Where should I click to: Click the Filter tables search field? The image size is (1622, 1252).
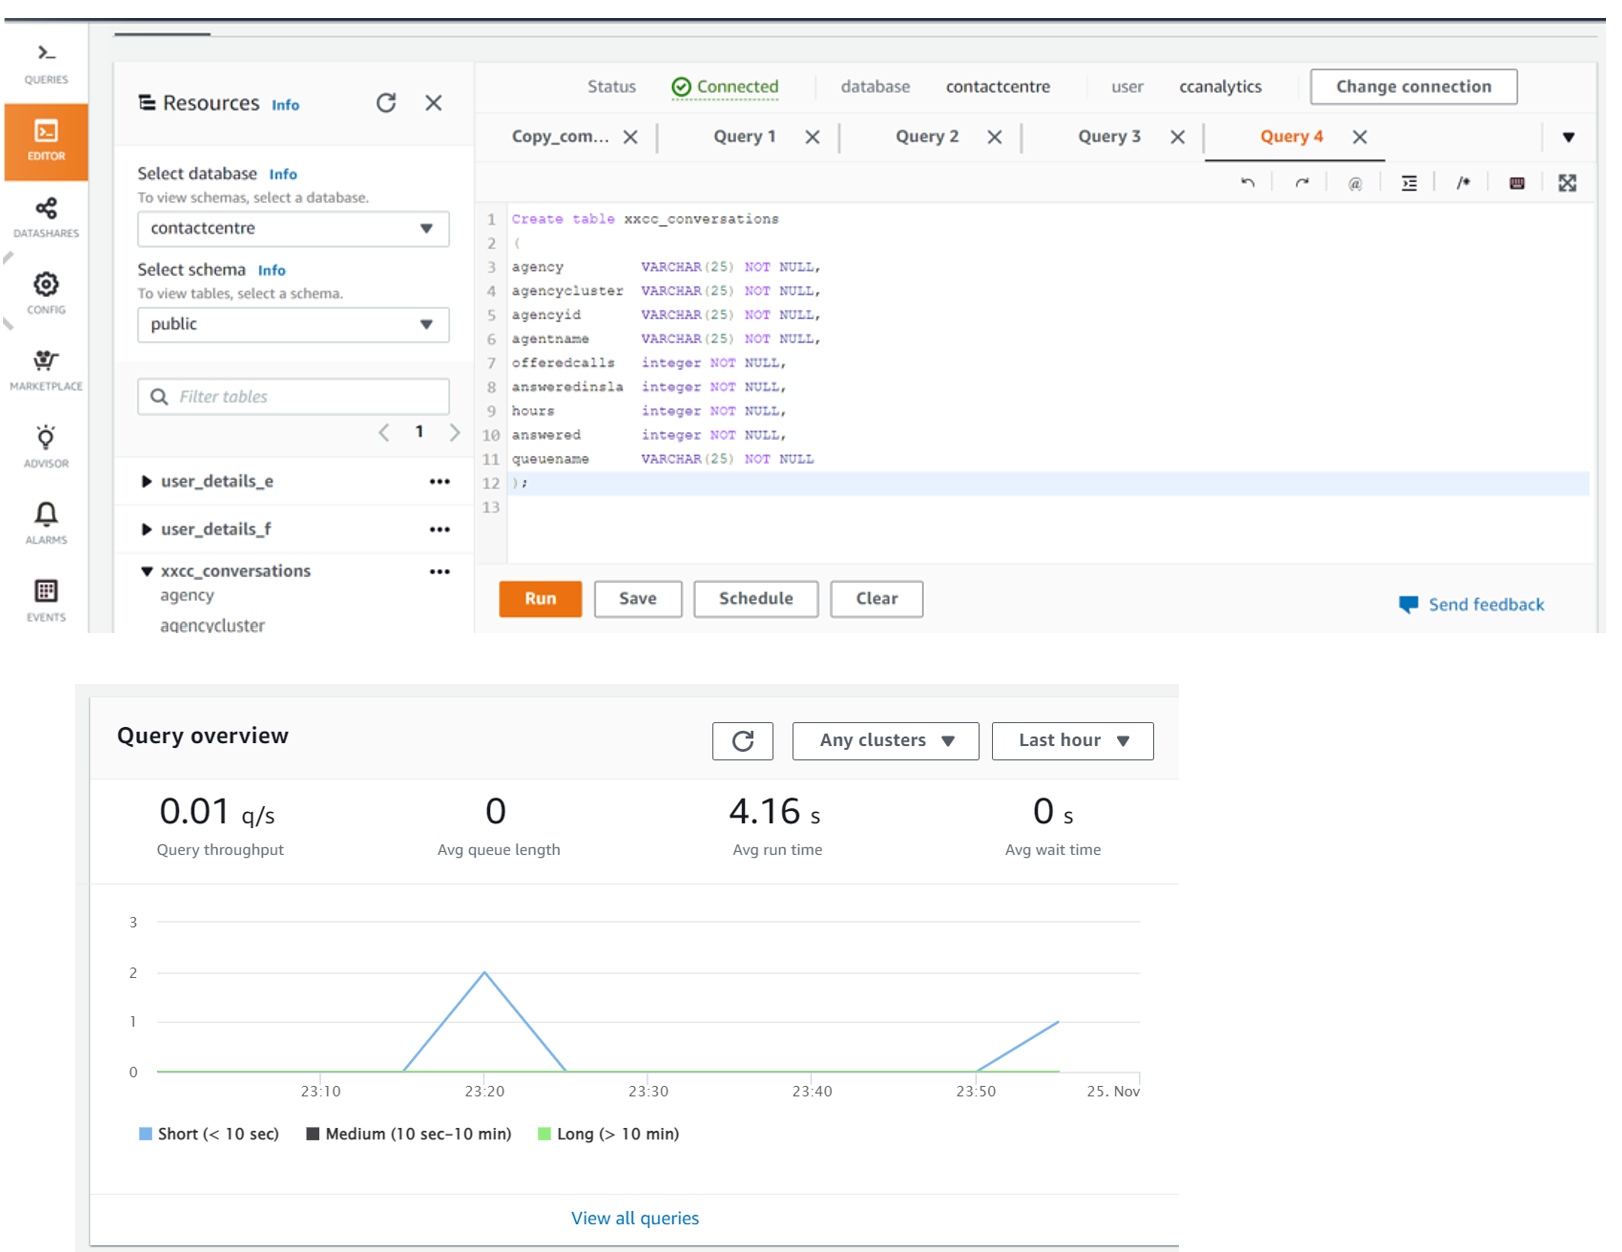pos(305,397)
